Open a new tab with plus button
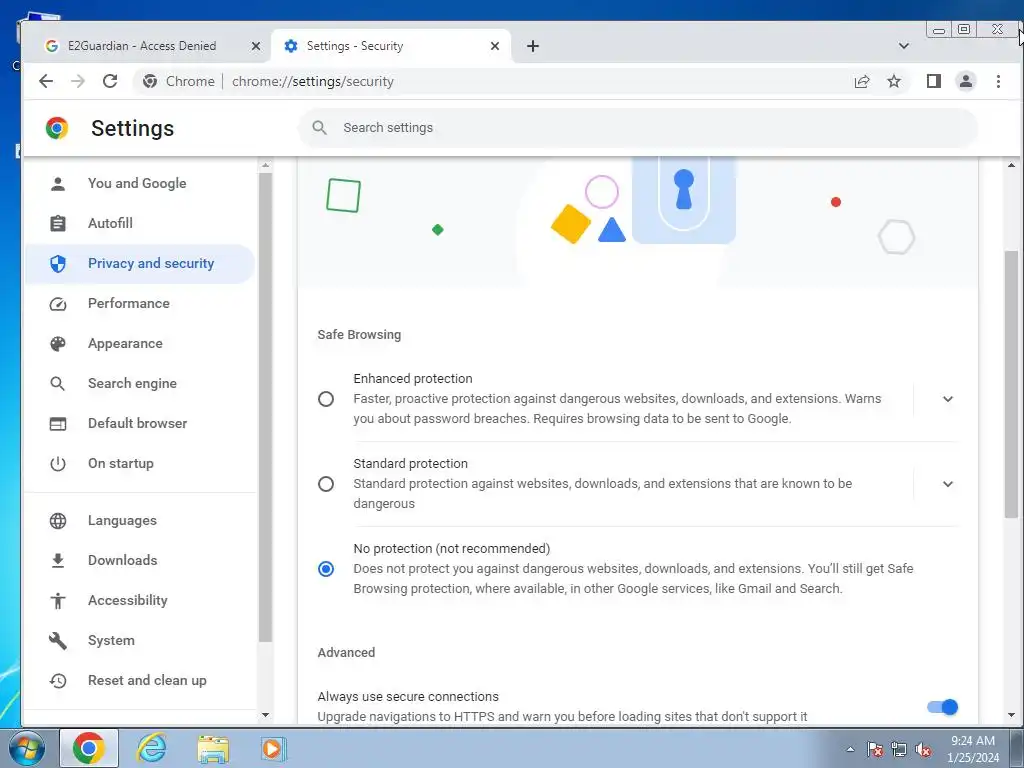Image resolution: width=1024 pixels, height=768 pixels. (x=533, y=46)
